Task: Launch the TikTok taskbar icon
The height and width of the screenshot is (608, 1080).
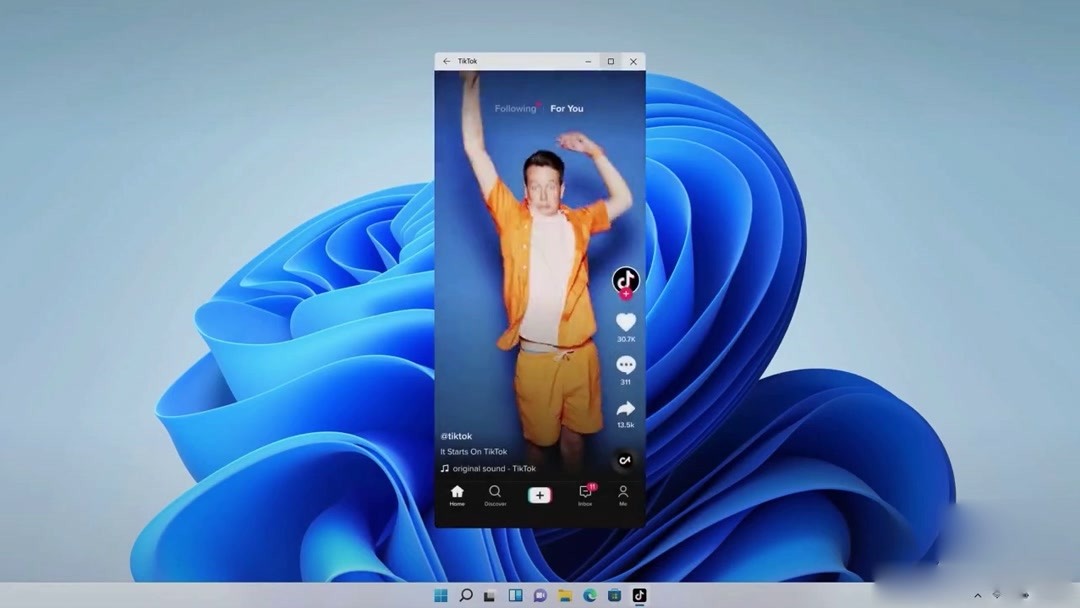Action: pos(638,594)
